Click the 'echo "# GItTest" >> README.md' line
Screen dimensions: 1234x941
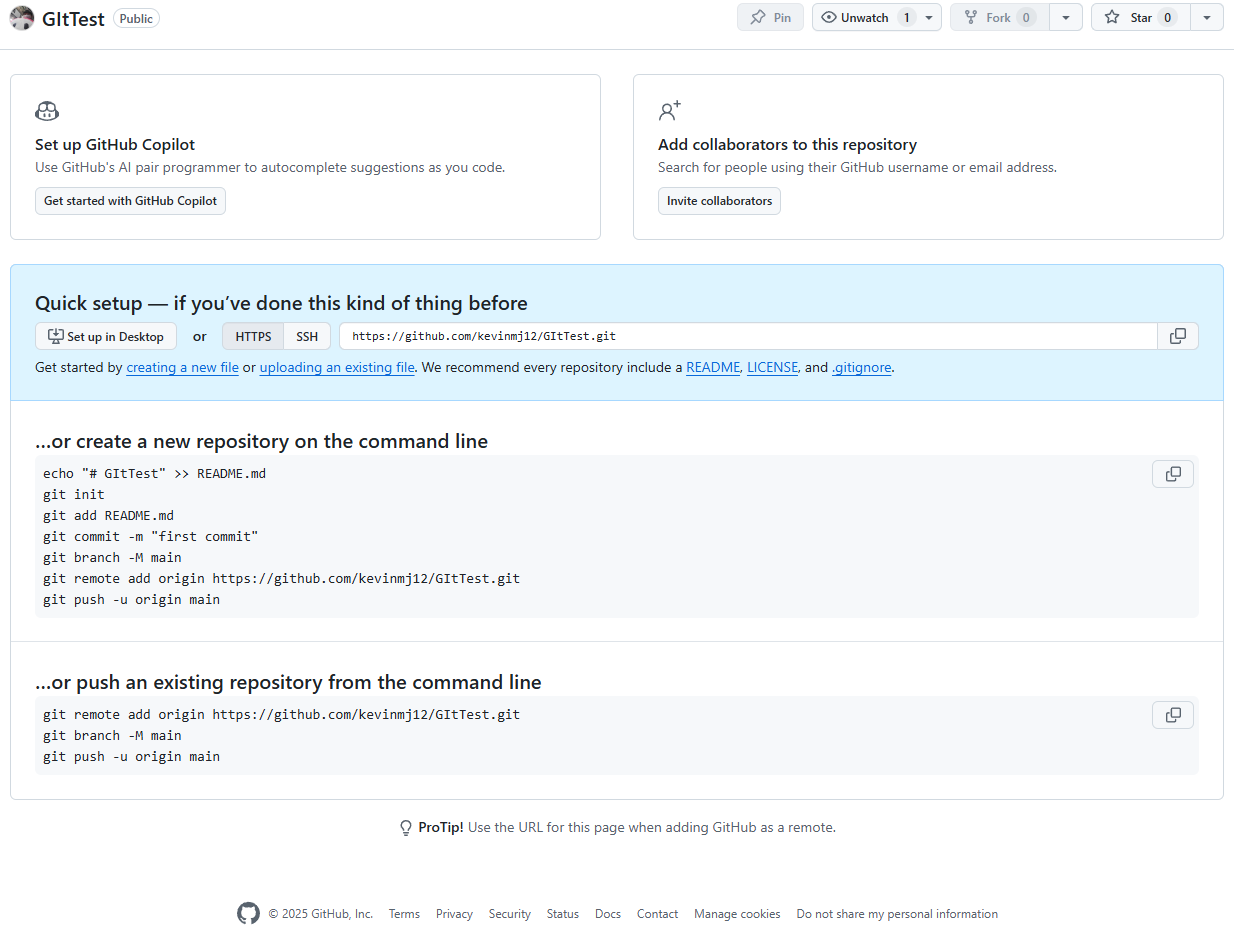[x=155, y=473]
